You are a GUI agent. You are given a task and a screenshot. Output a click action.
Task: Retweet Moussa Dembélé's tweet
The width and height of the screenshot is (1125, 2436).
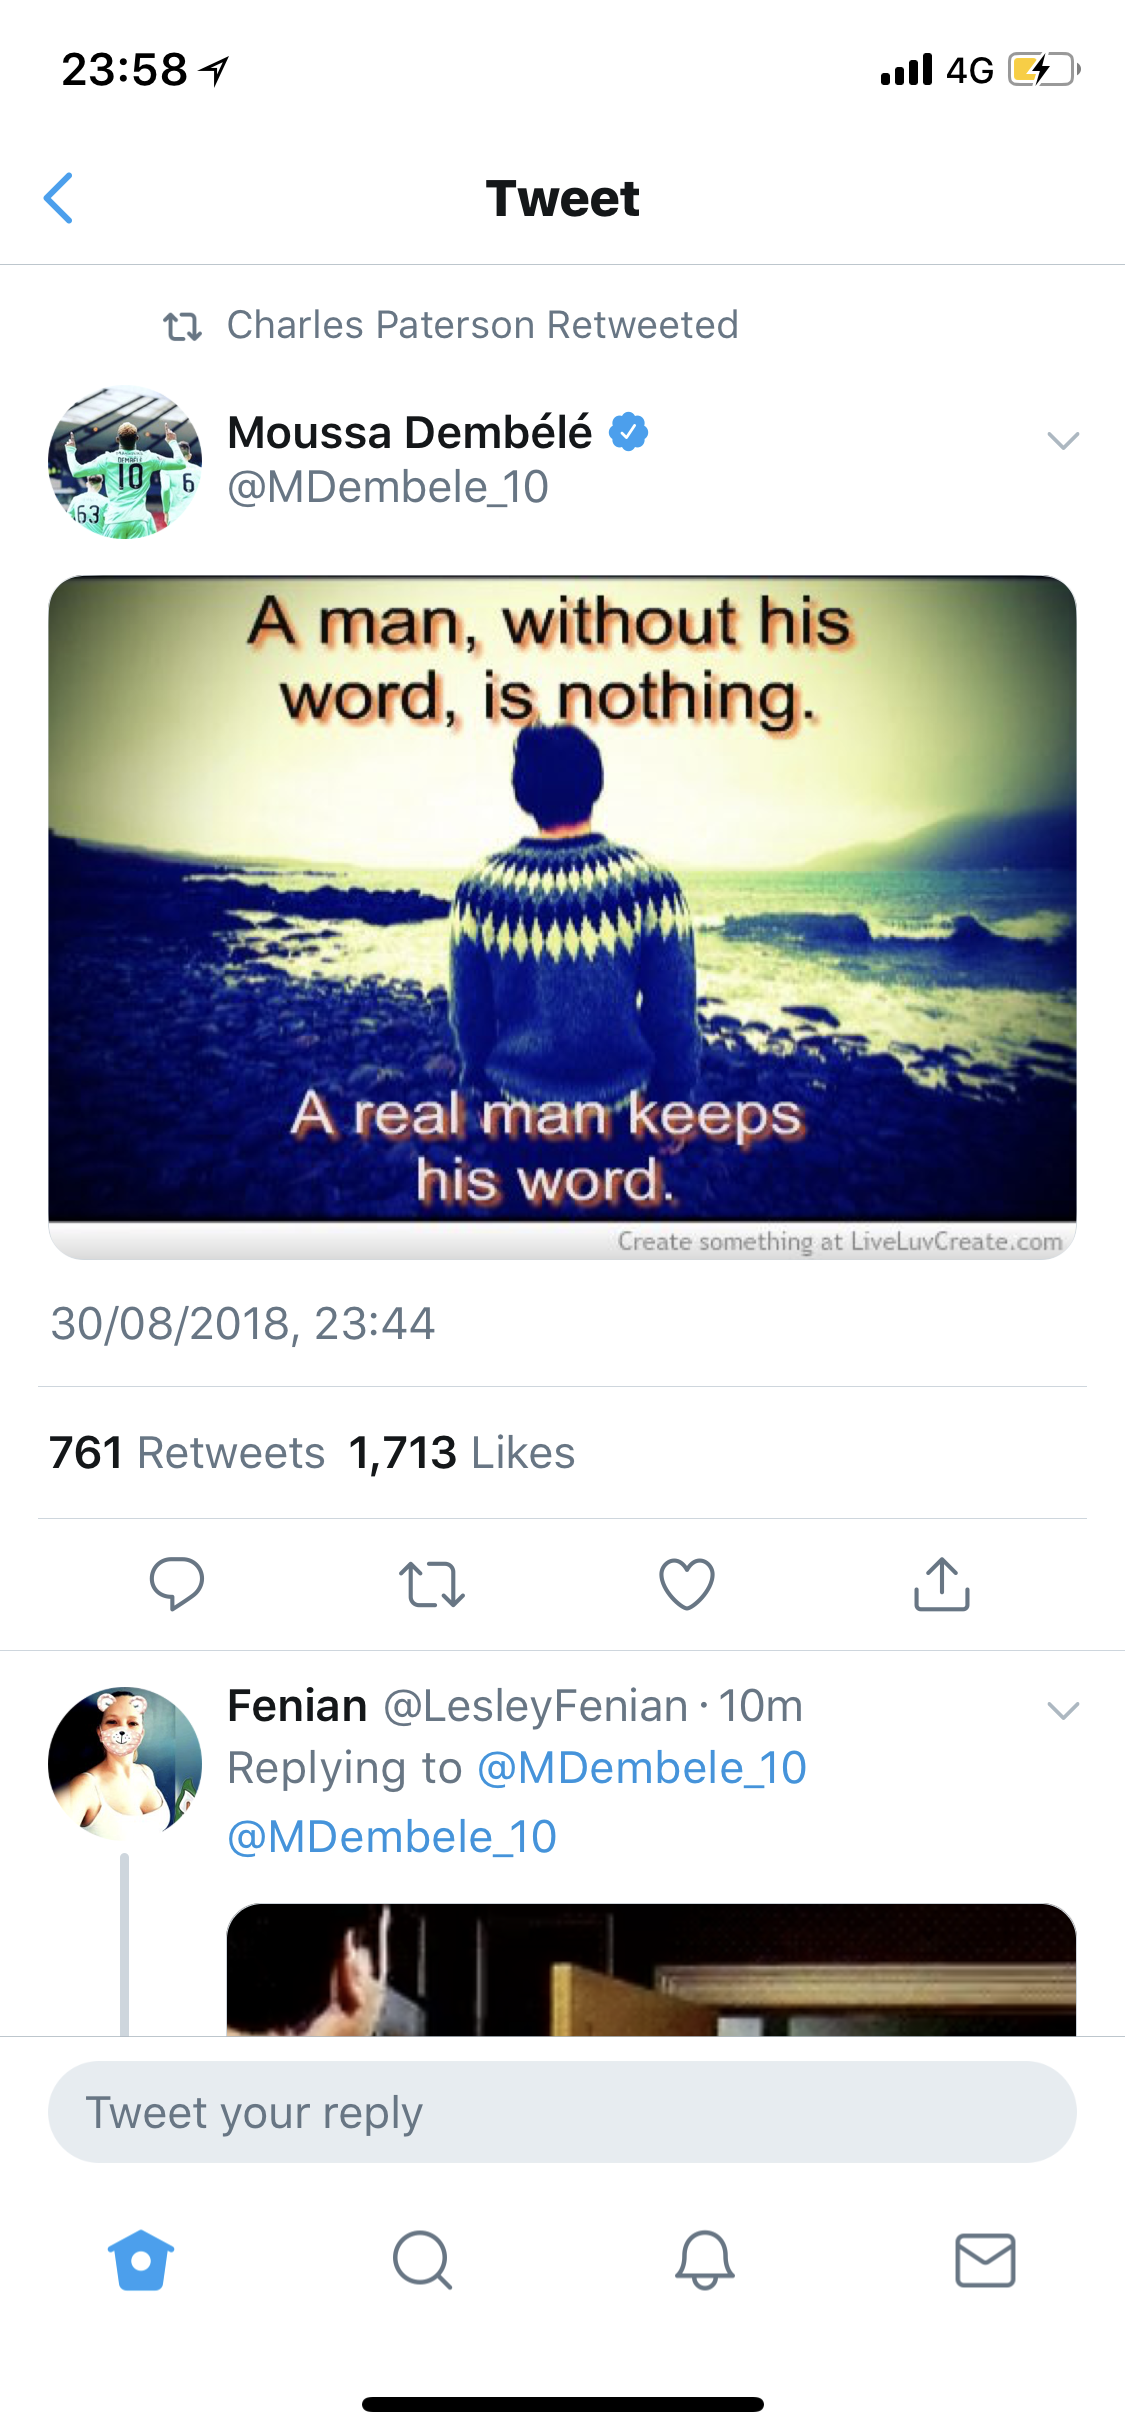click(431, 1584)
